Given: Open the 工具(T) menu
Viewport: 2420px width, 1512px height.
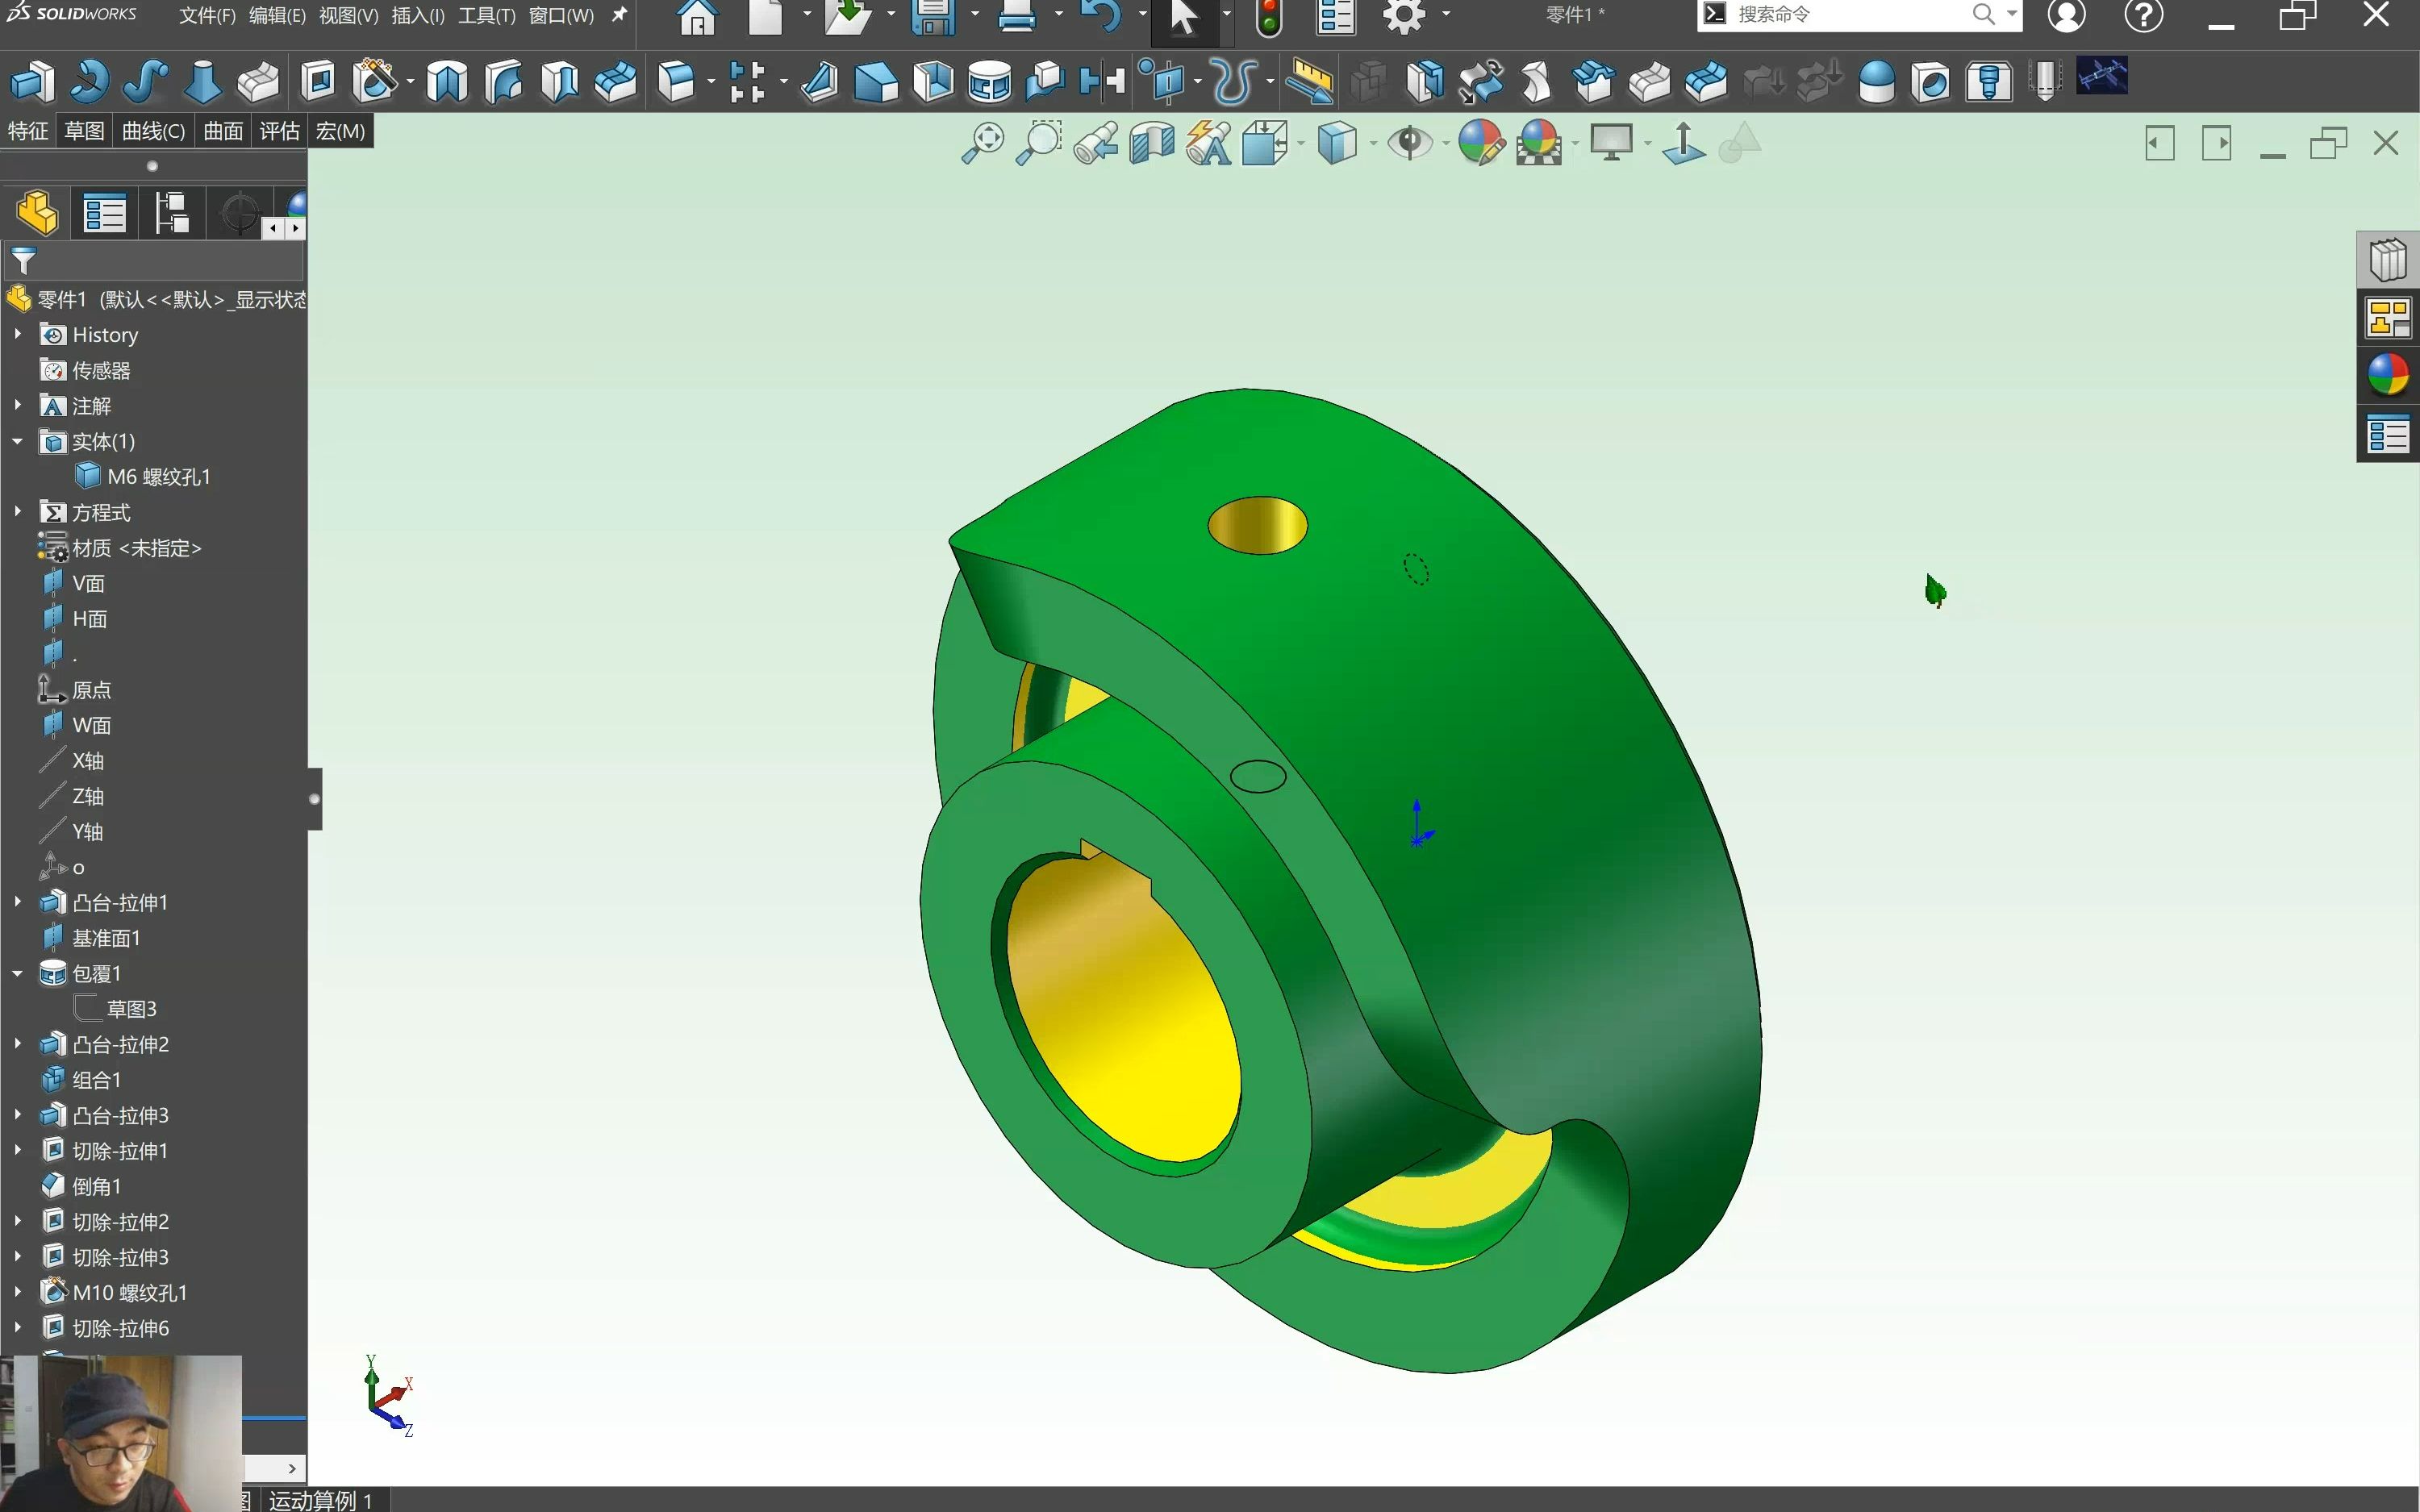Looking at the screenshot, I should point(486,16).
